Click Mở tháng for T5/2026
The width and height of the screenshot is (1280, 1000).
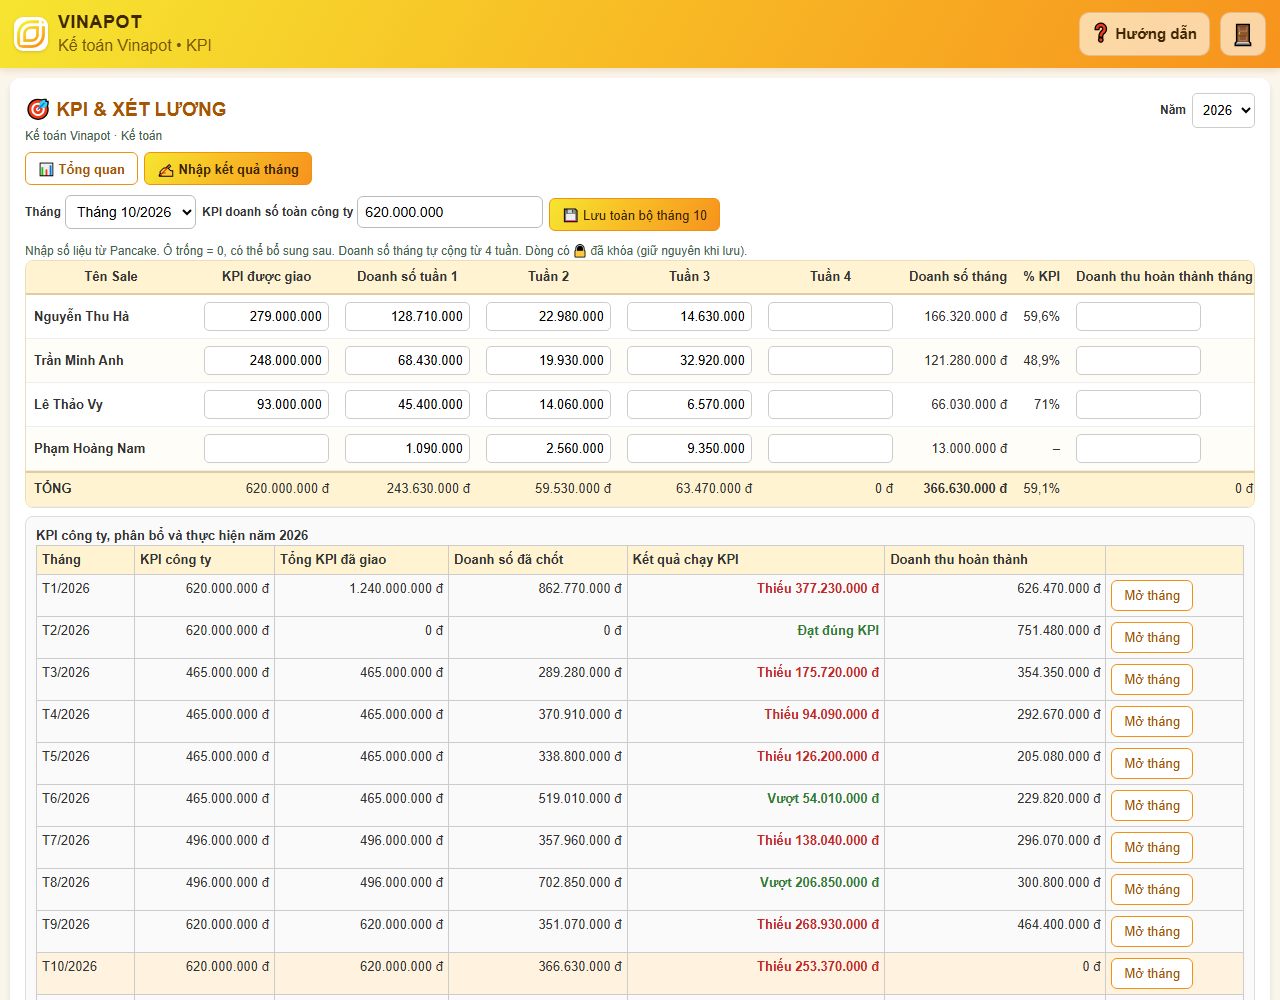1151,764
